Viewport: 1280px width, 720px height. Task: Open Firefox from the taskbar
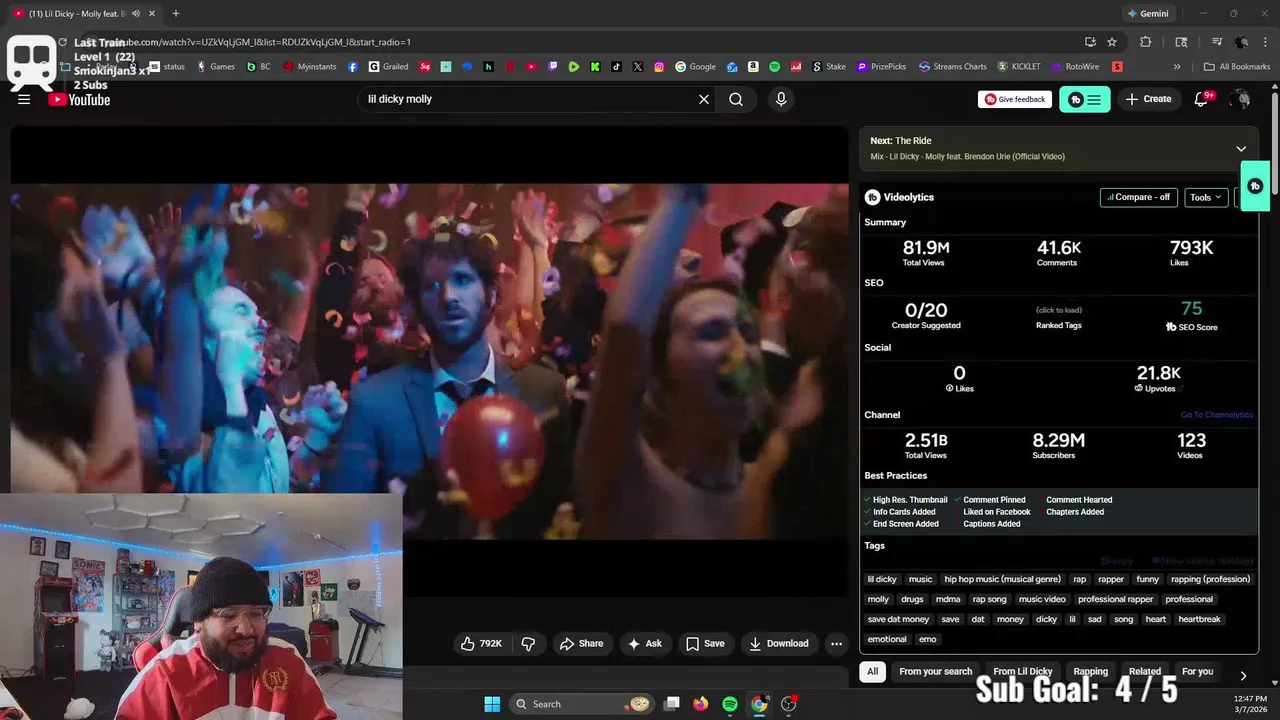point(701,704)
